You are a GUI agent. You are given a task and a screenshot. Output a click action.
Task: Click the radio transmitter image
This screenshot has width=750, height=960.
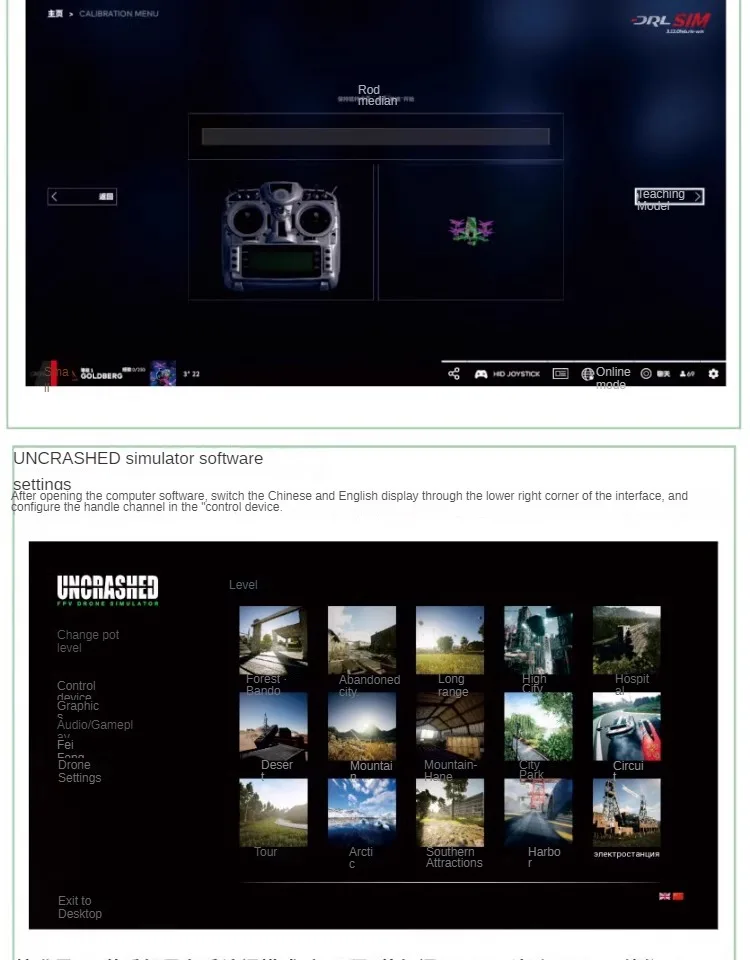pyautogui.click(x=281, y=236)
